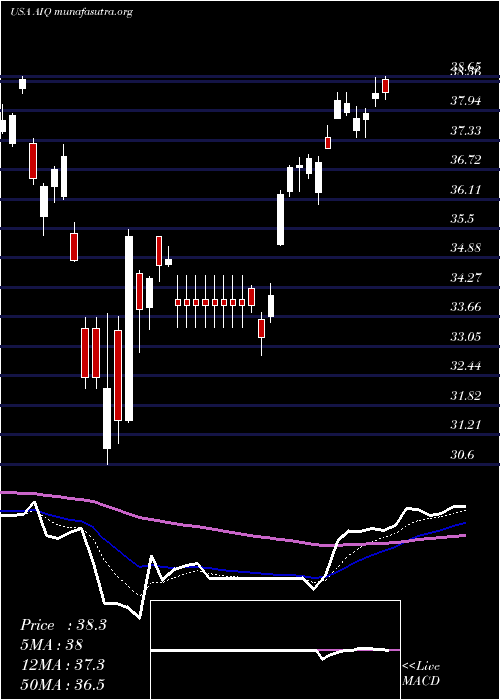Click the 31.21 price axis label
The image size is (500, 700).
[x=466, y=425]
